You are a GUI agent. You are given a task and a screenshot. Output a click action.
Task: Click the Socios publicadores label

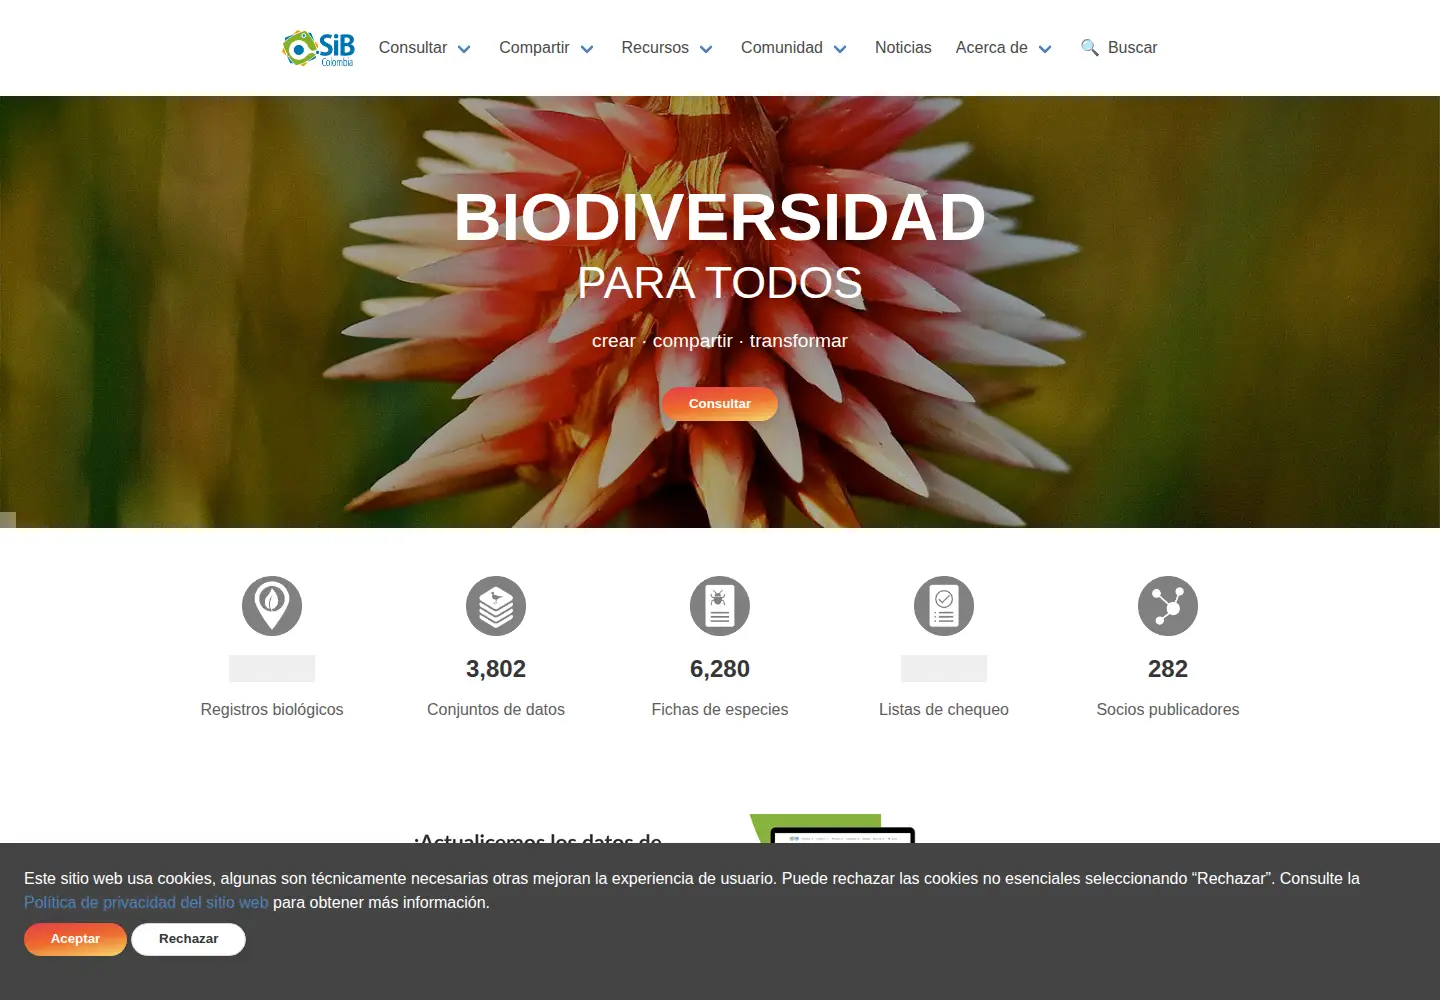click(1168, 709)
